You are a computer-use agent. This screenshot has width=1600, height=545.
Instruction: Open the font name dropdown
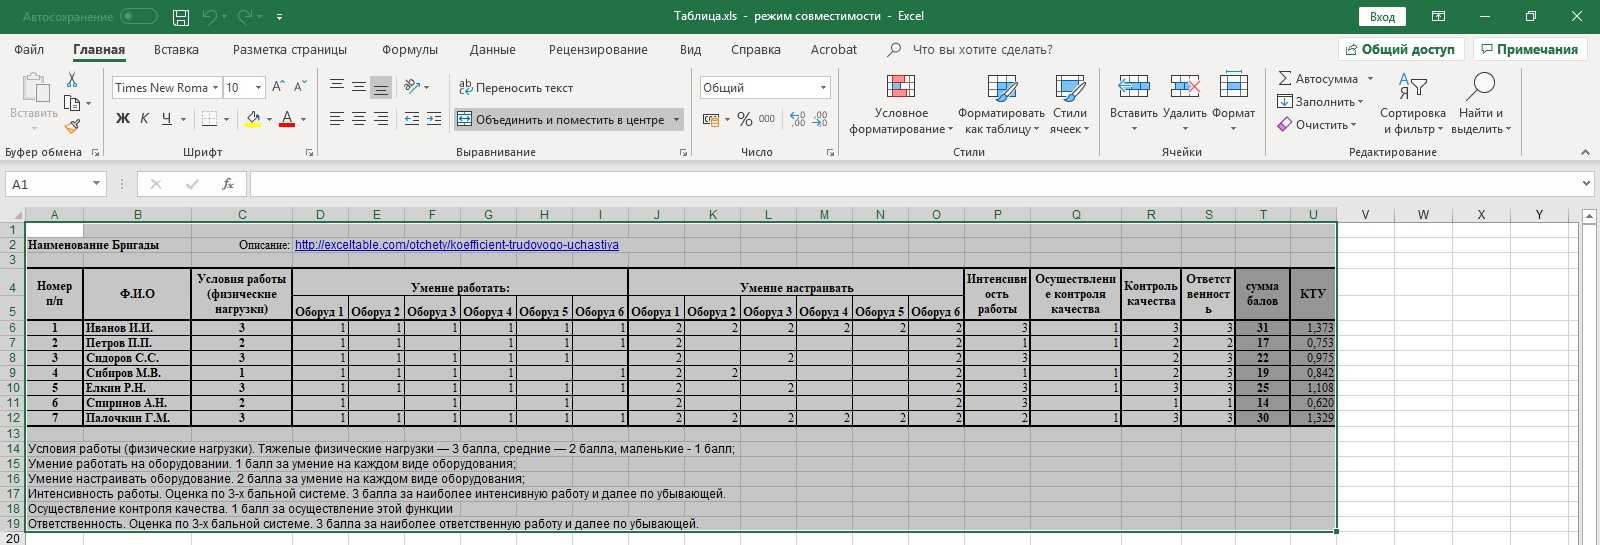tap(213, 88)
